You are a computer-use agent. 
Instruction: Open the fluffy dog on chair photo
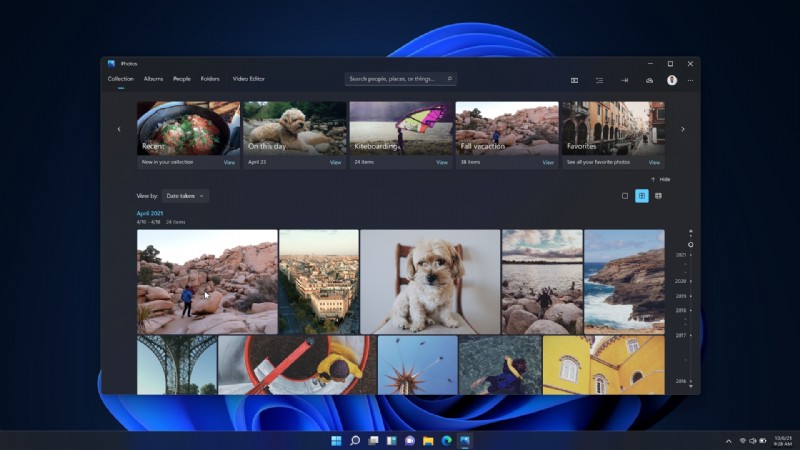tap(430, 282)
